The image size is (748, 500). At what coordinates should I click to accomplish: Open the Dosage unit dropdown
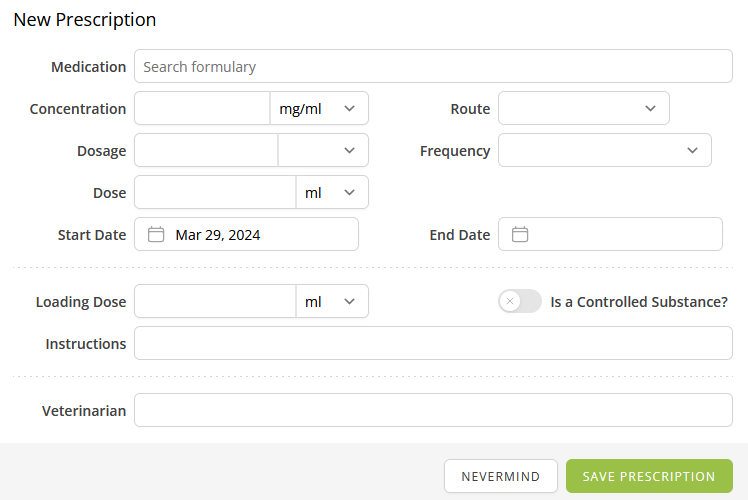pyautogui.click(x=323, y=150)
